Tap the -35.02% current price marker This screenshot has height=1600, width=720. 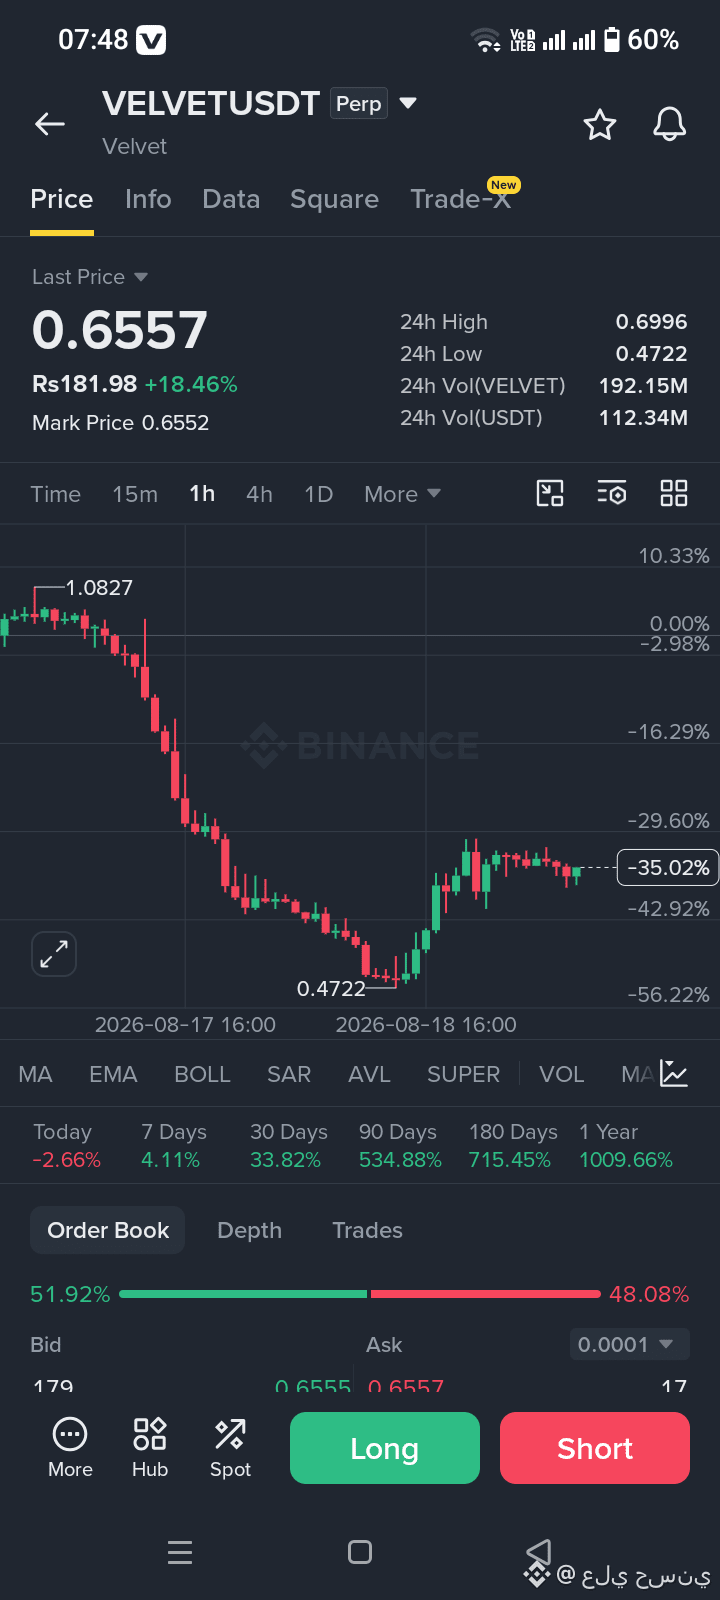click(668, 868)
